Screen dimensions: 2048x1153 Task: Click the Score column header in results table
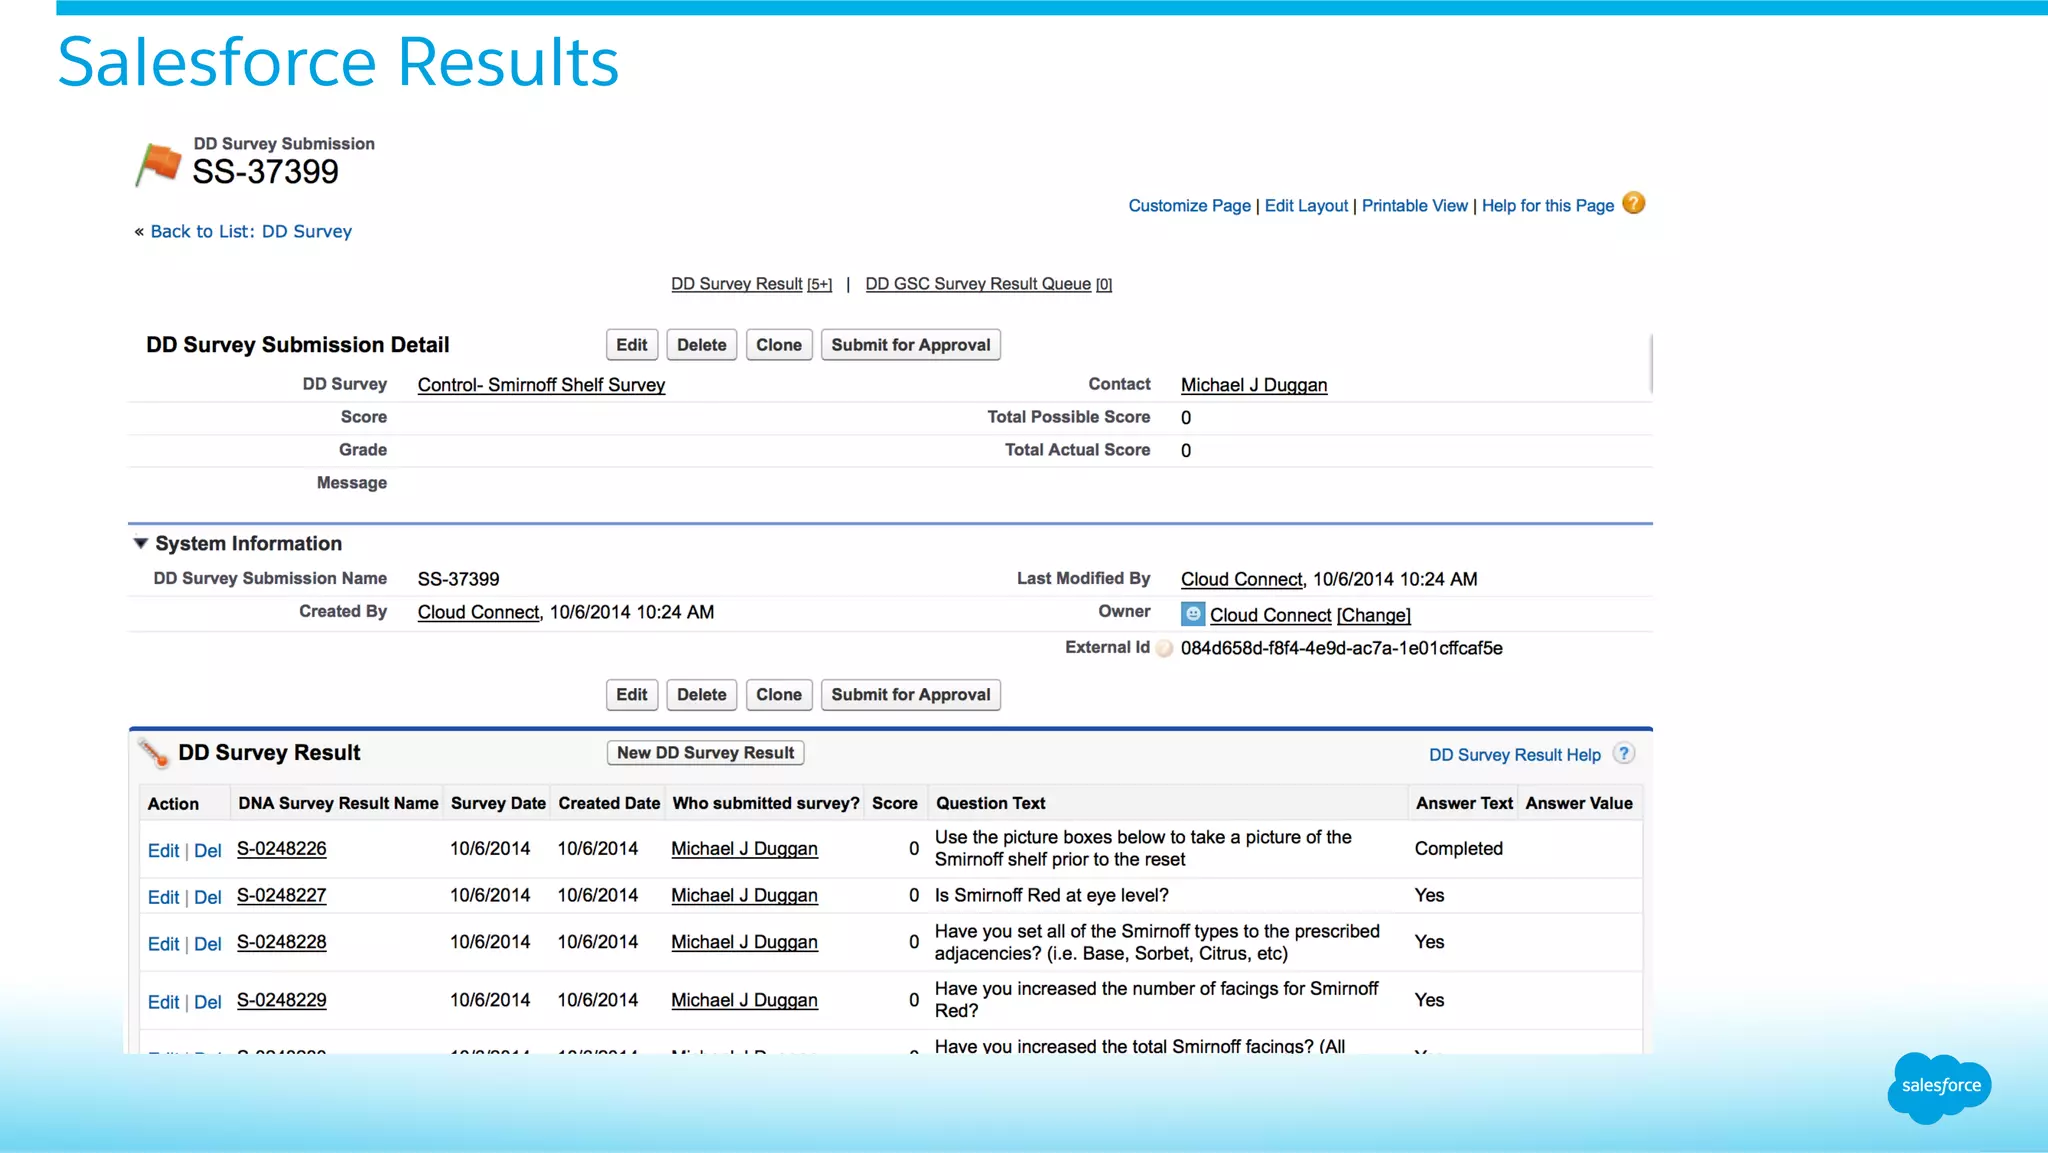pyautogui.click(x=894, y=803)
